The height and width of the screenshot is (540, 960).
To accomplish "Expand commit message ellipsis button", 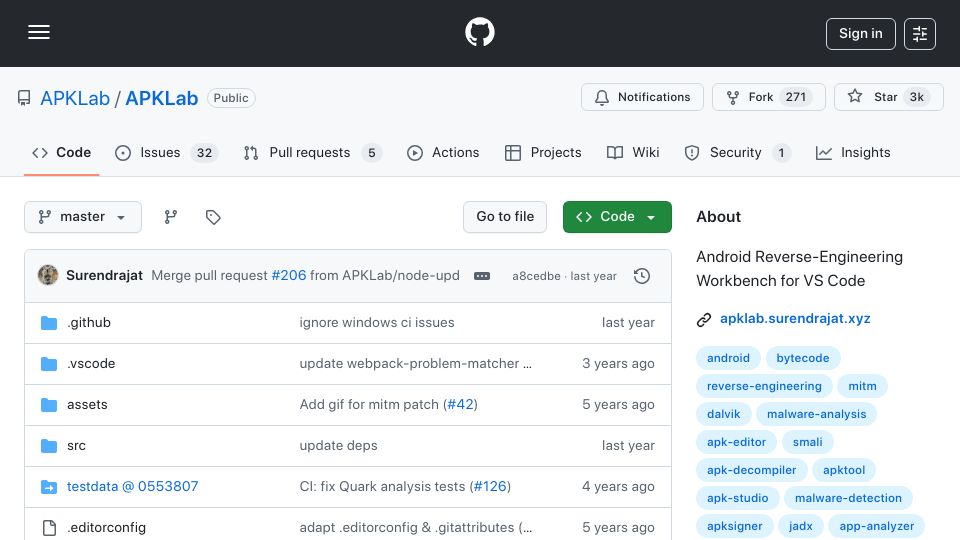I will pyautogui.click(x=482, y=276).
